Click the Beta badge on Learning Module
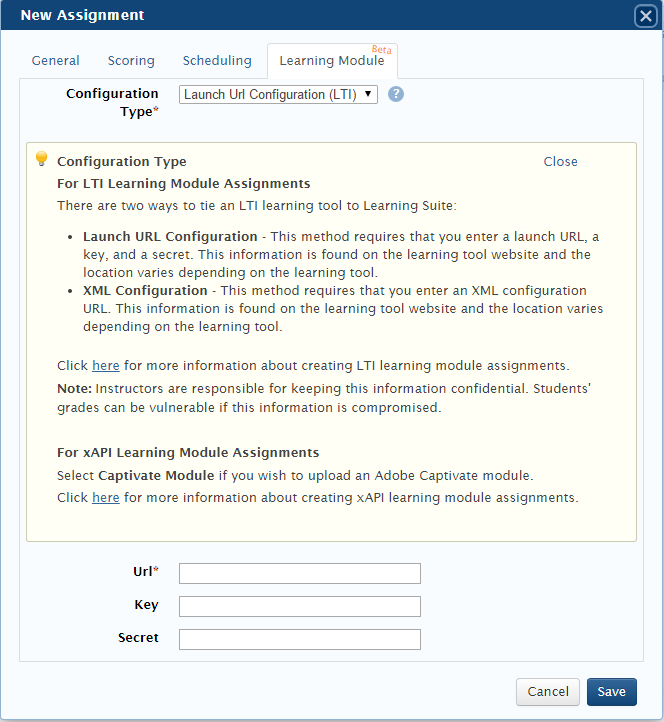This screenshot has height=722, width=664. pos(381,49)
